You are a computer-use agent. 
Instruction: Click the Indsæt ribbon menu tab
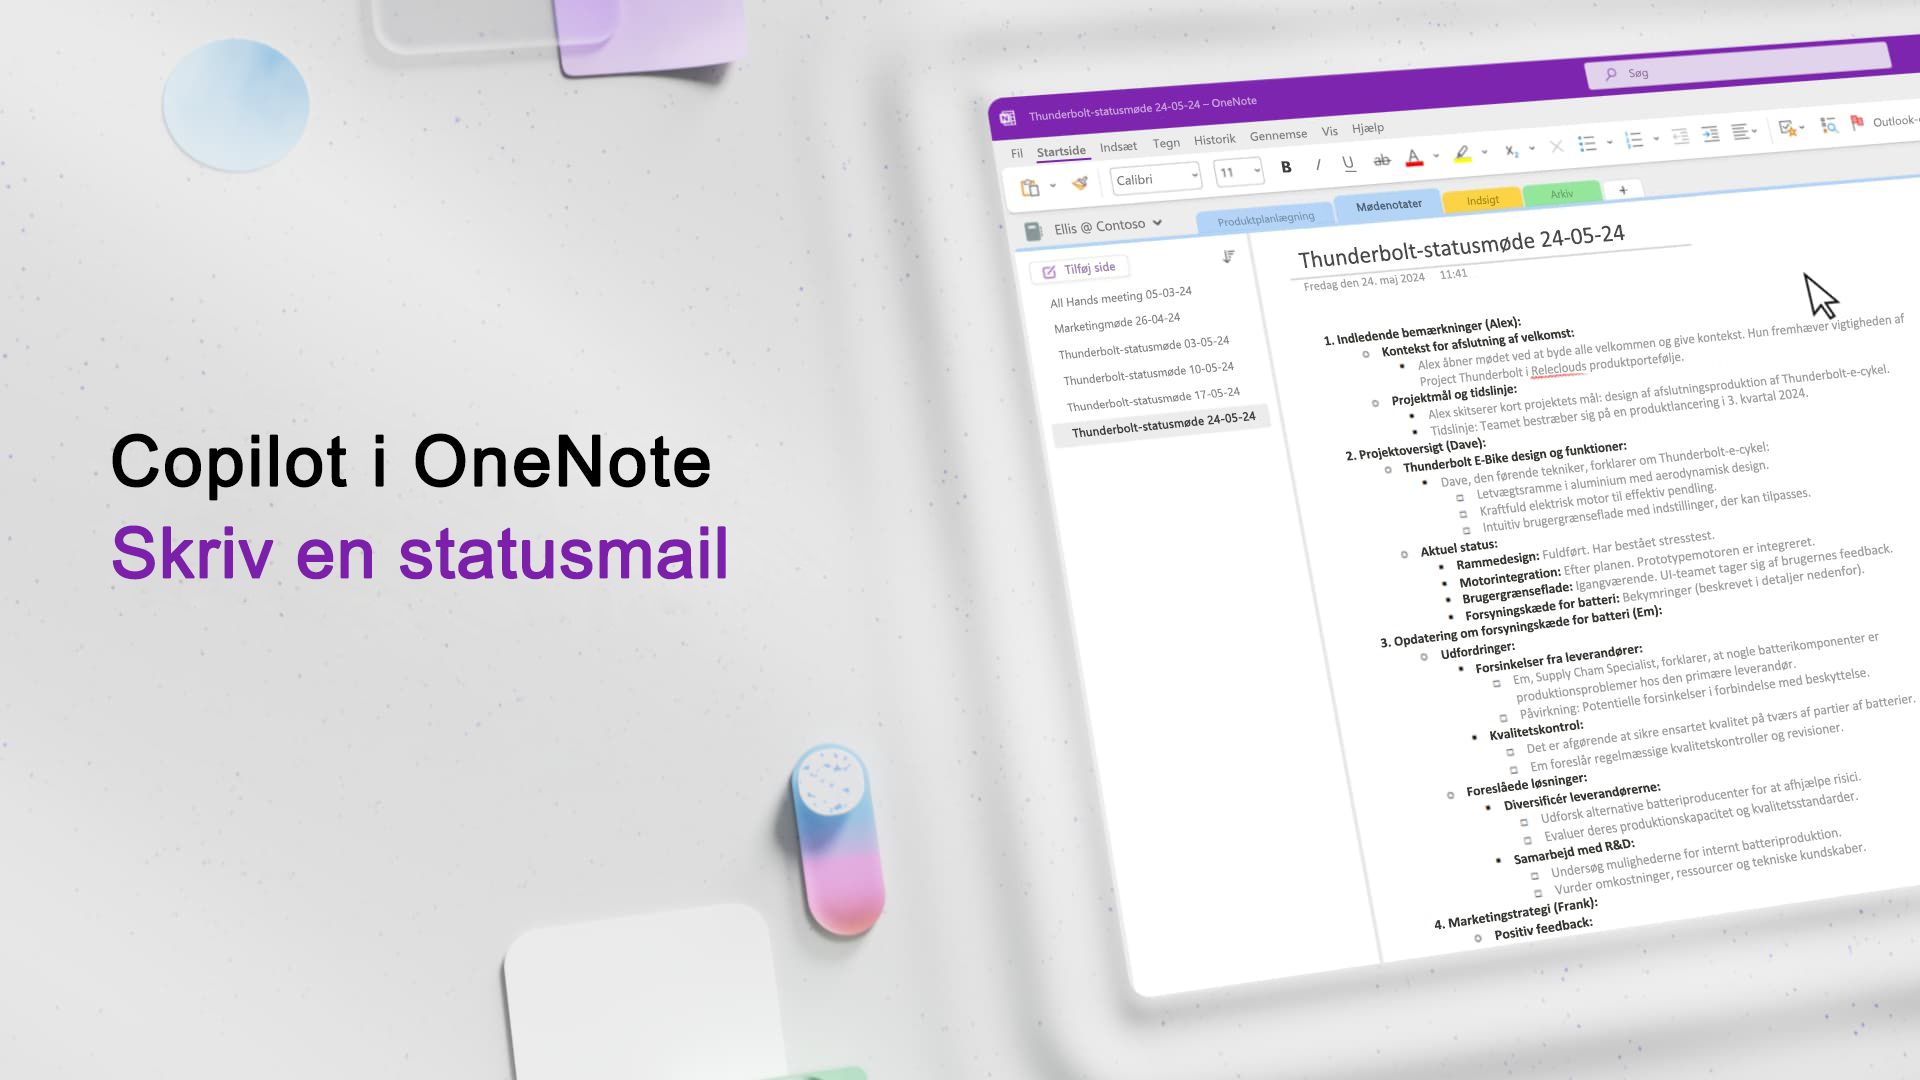point(1118,146)
